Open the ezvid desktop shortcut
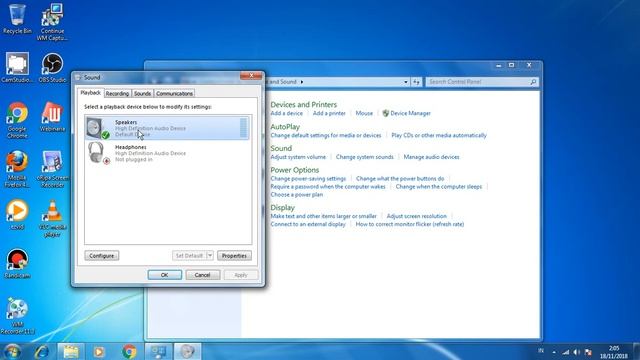This screenshot has width=640, height=360. click(17, 215)
